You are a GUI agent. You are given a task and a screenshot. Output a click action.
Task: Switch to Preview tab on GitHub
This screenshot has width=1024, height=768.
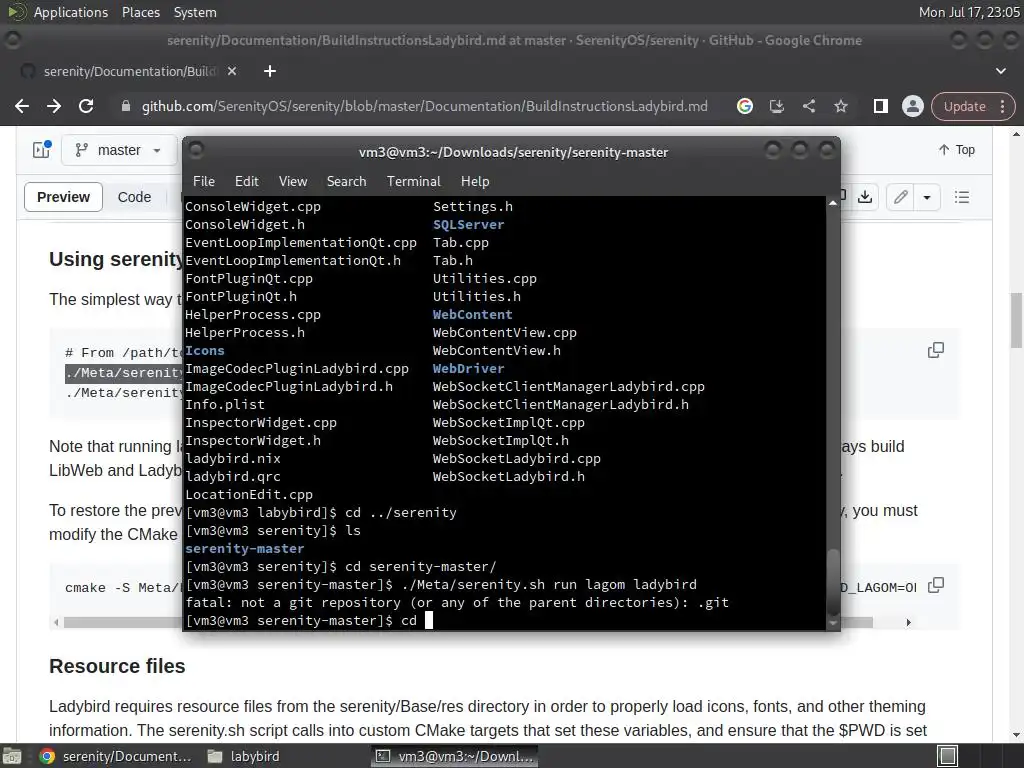click(x=63, y=197)
